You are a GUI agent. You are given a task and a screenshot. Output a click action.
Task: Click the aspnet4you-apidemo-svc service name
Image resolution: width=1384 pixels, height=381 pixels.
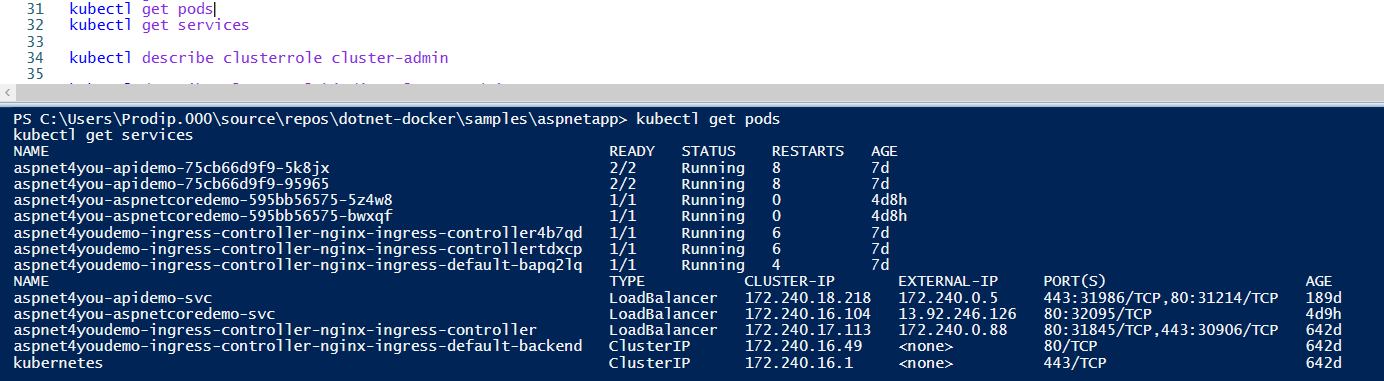112,298
